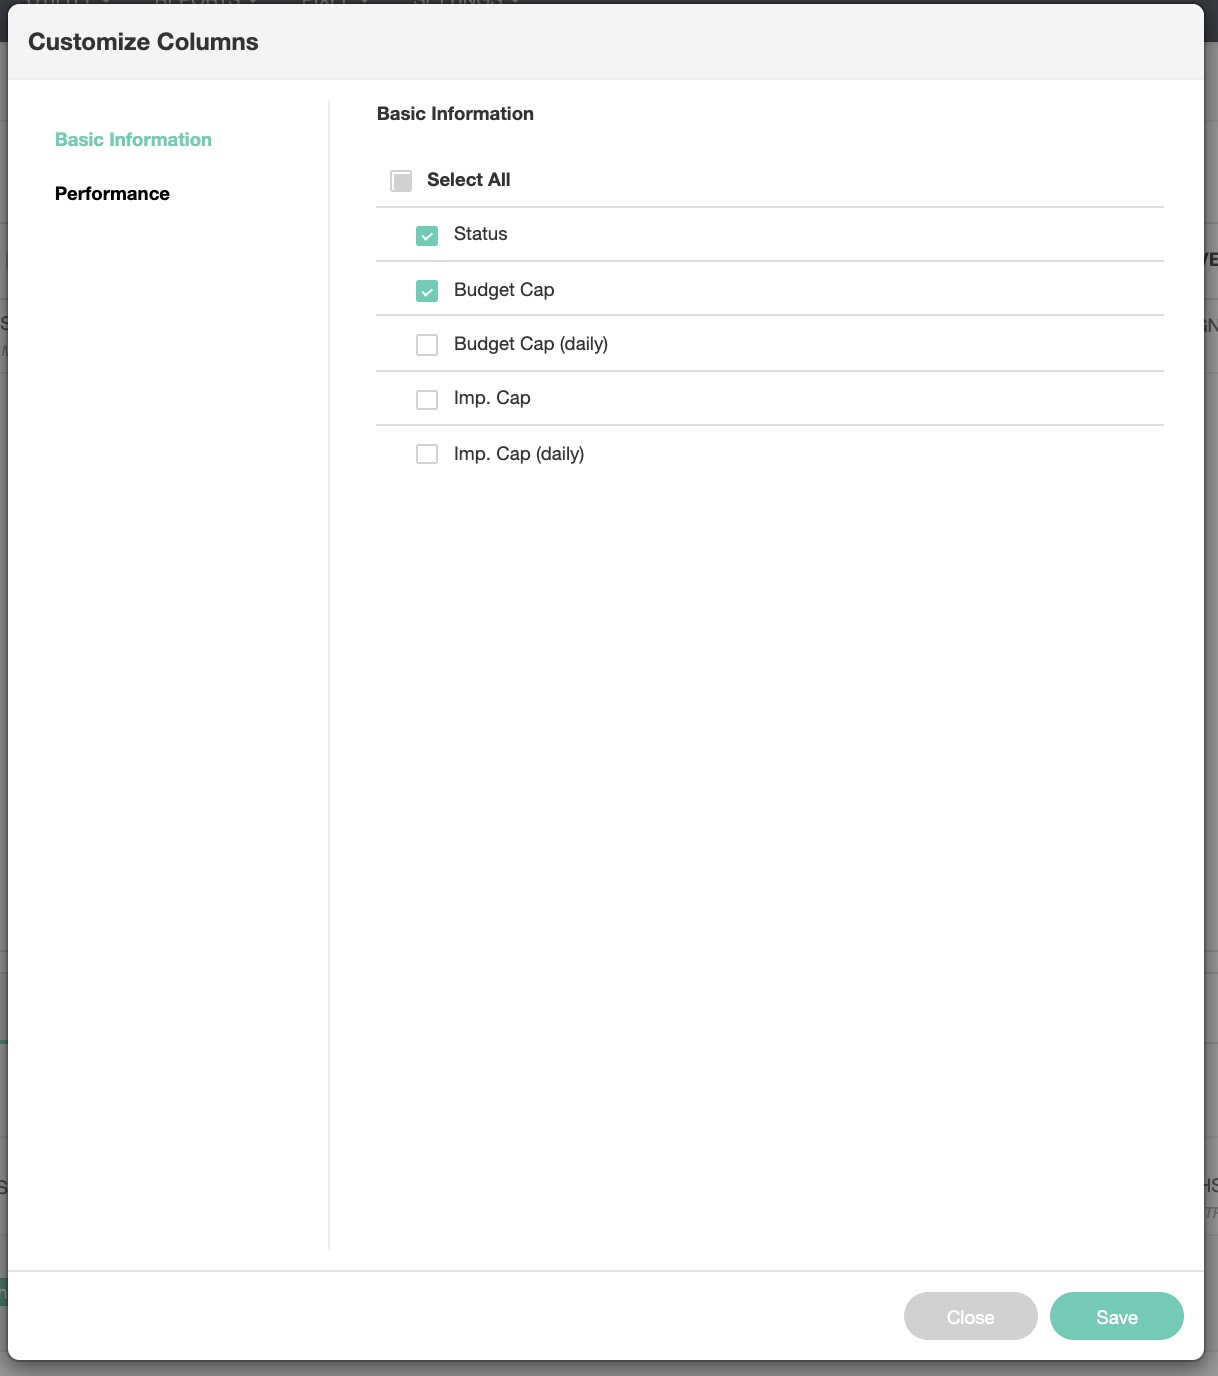This screenshot has width=1218, height=1376.
Task: Click the bold Basic Information panel heading
Action: [x=455, y=114]
